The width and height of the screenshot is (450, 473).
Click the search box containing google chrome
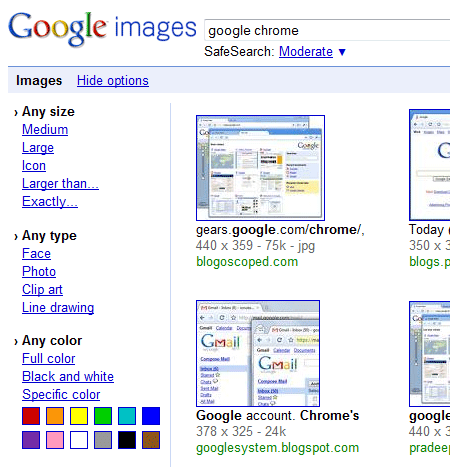327,30
